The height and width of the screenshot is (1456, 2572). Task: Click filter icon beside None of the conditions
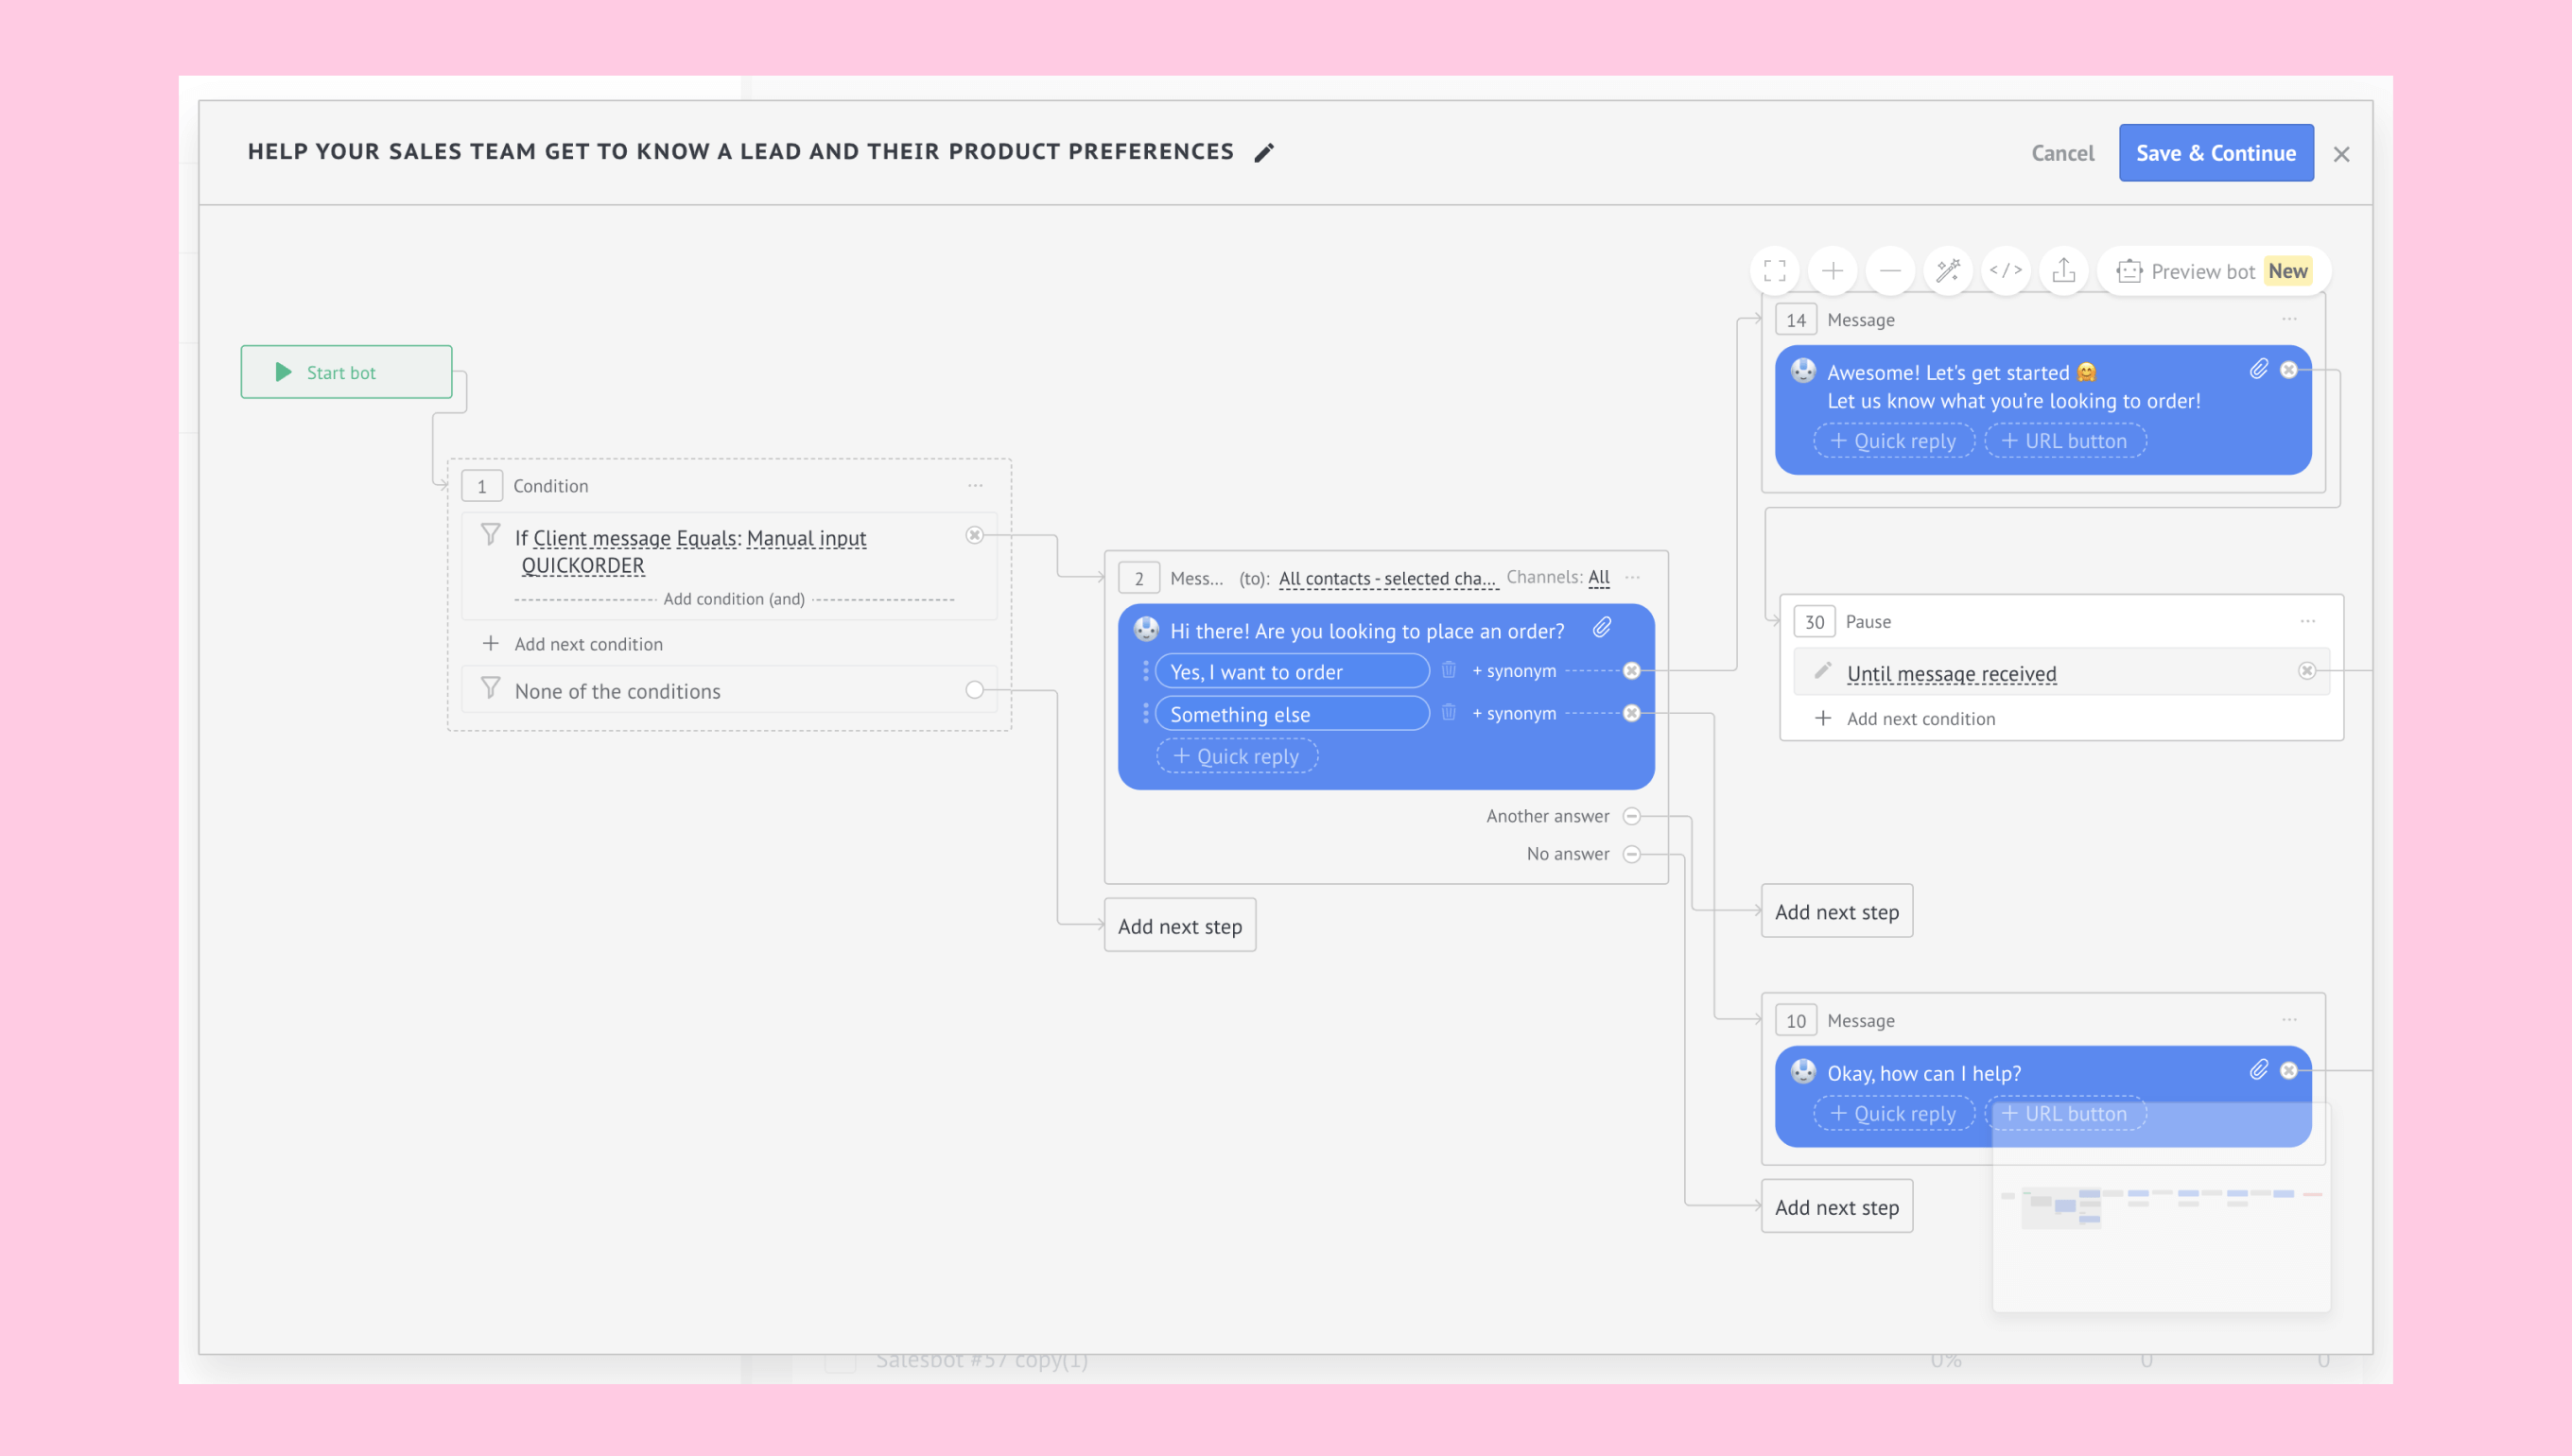click(x=490, y=689)
